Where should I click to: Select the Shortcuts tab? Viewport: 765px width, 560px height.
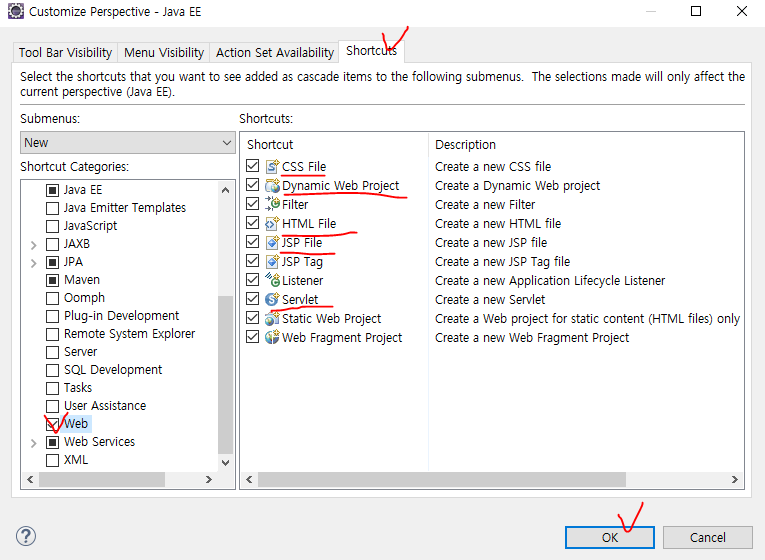pyautogui.click(x=371, y=51)
